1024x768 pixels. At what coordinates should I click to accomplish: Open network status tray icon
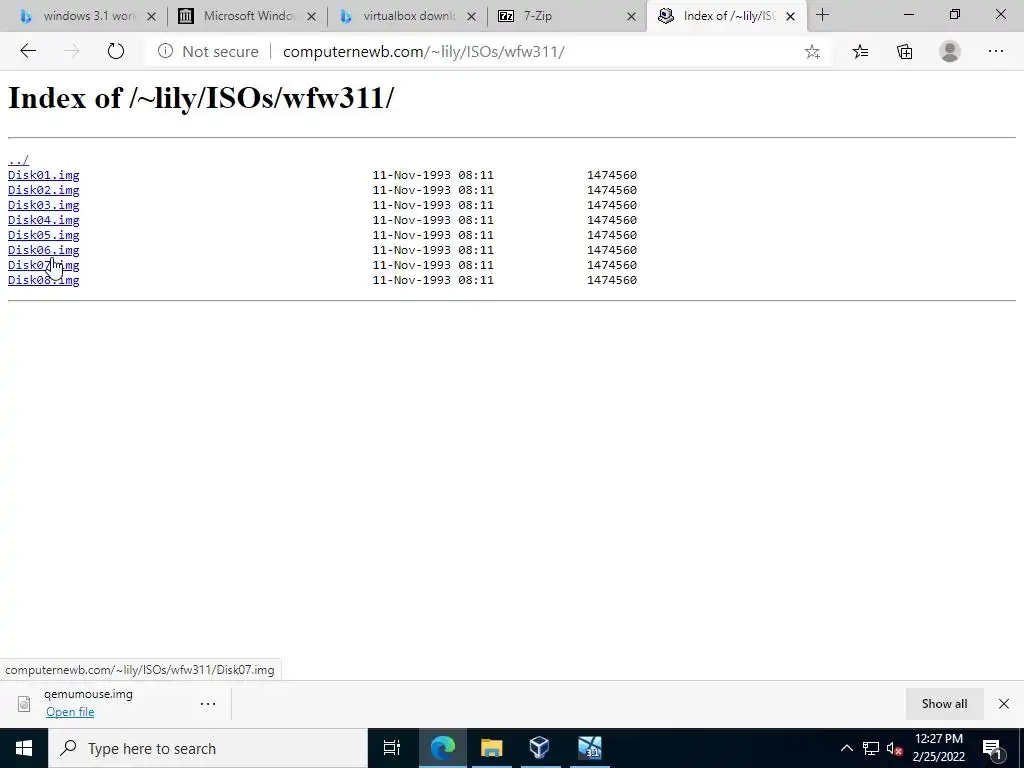click(871, 748)
